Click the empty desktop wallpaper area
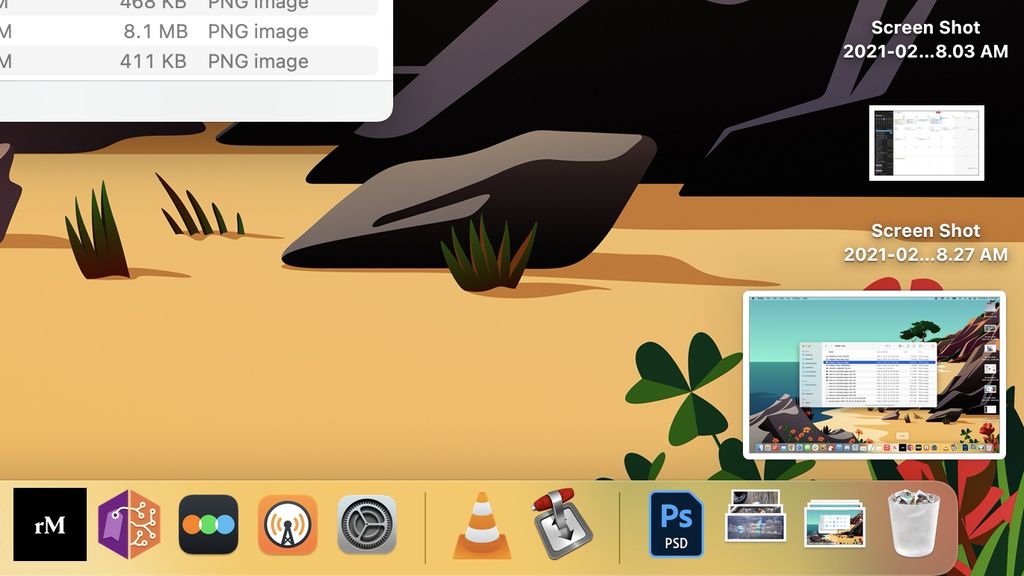 [x=300, y=400]
